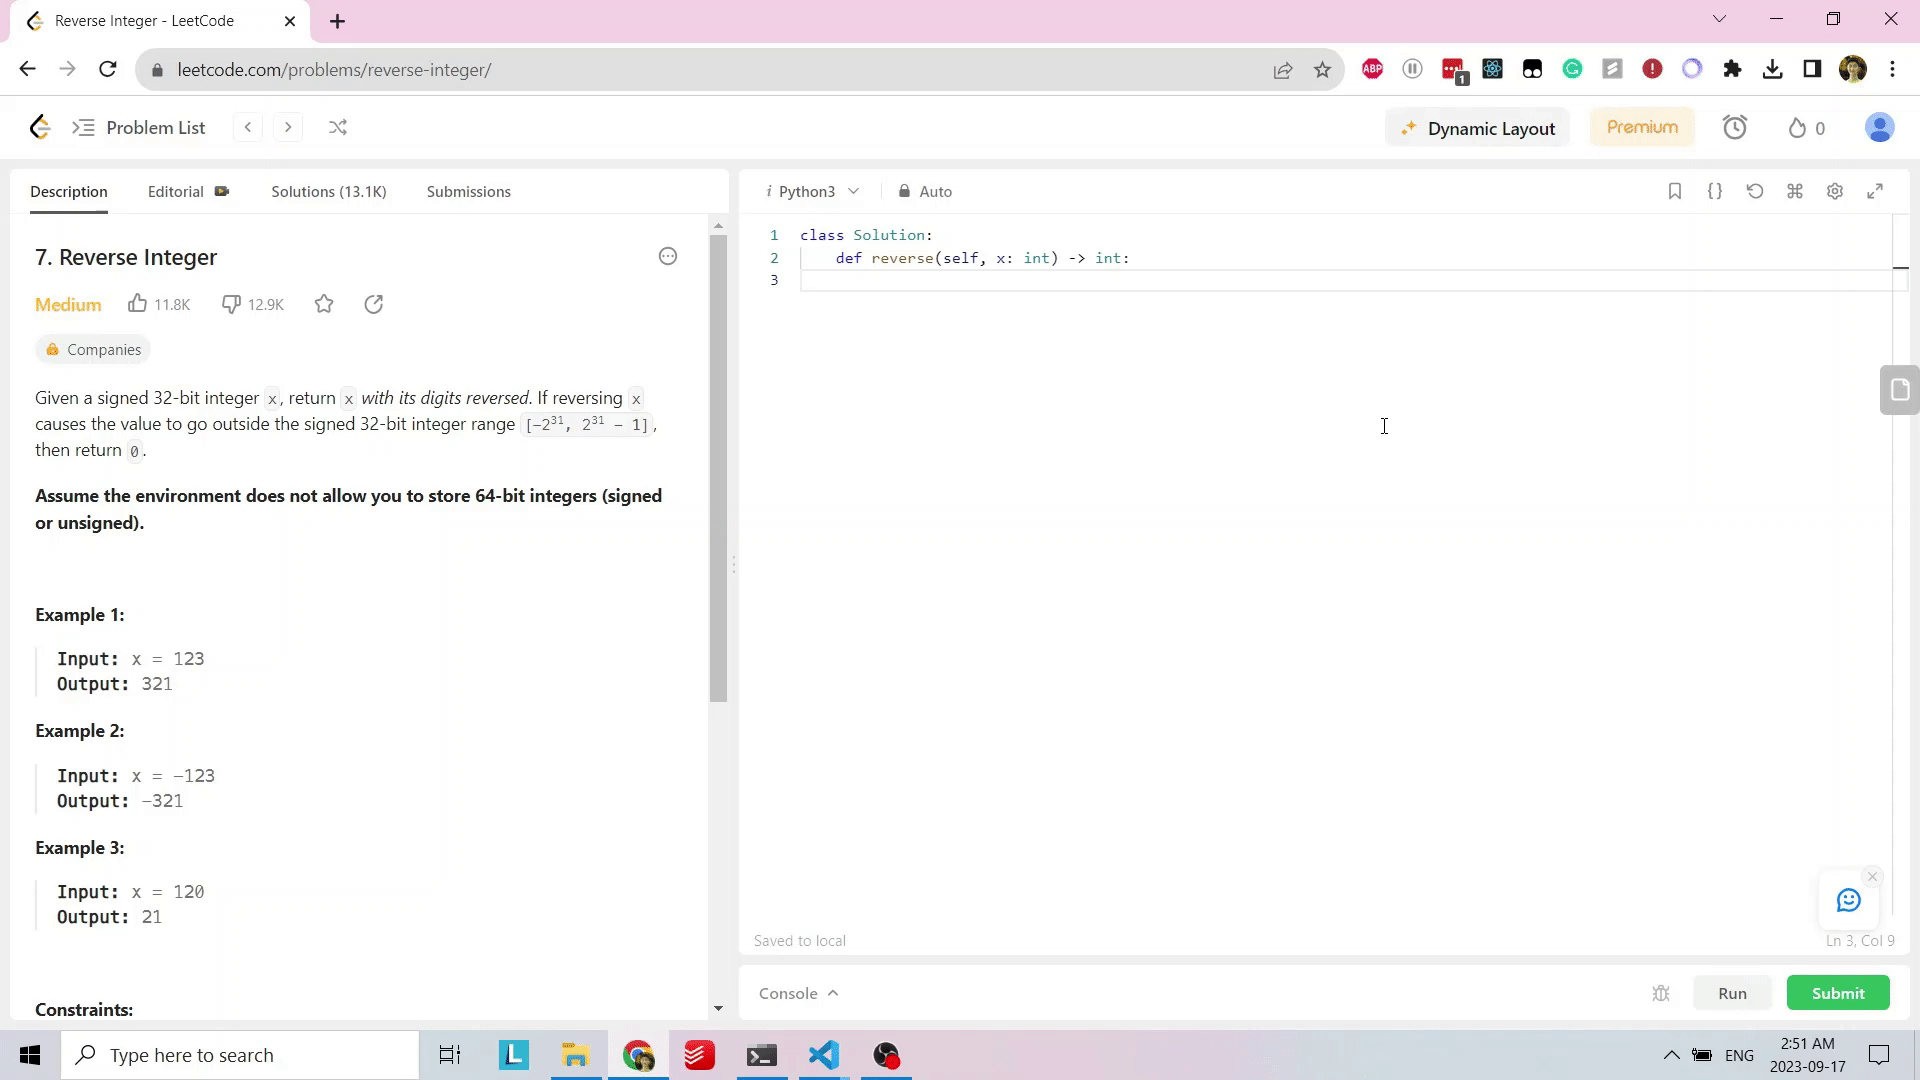This screenshot has height=1080, width=1920.
Task: Click the timer icon in top navigation
Action: tap(1739, 127)
